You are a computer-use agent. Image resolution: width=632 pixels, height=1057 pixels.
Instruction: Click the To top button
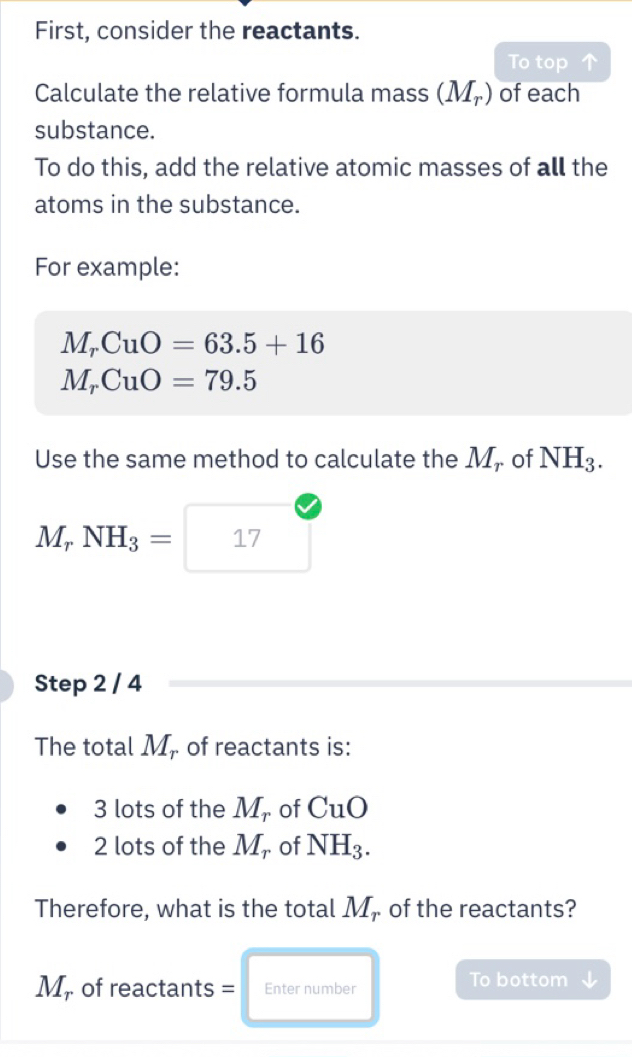552,62
